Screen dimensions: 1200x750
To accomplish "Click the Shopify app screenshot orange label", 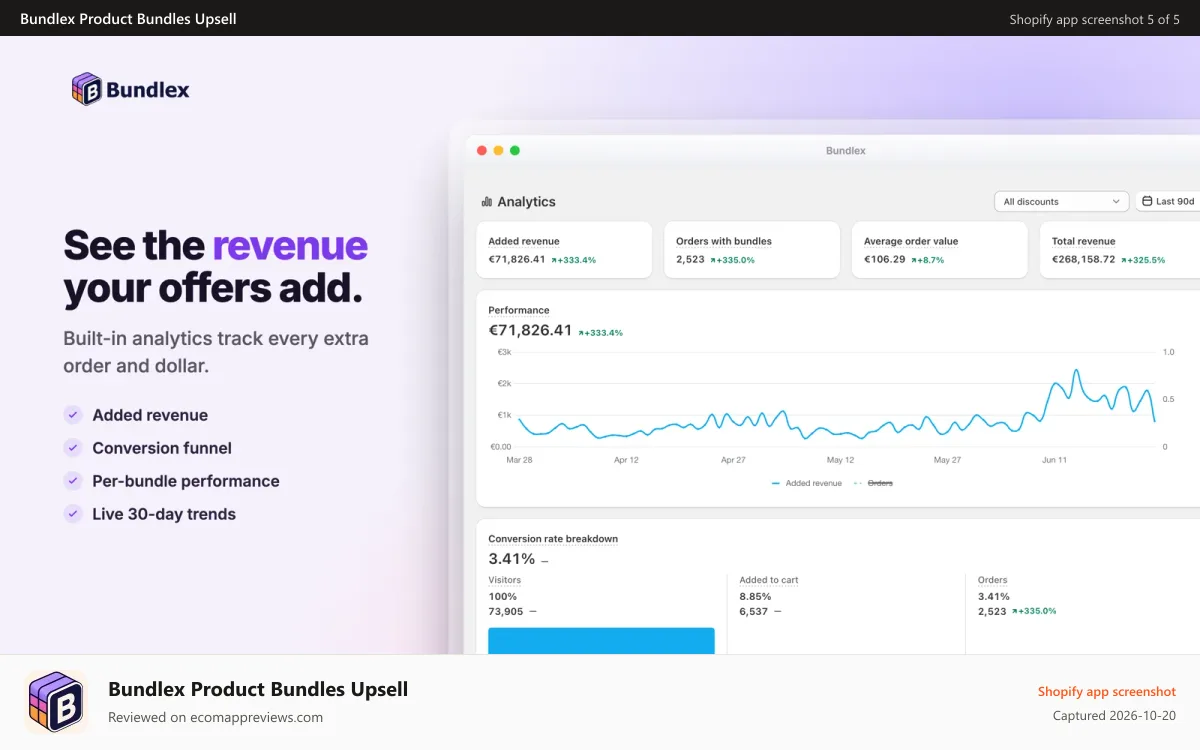I will pos(1107,691).
